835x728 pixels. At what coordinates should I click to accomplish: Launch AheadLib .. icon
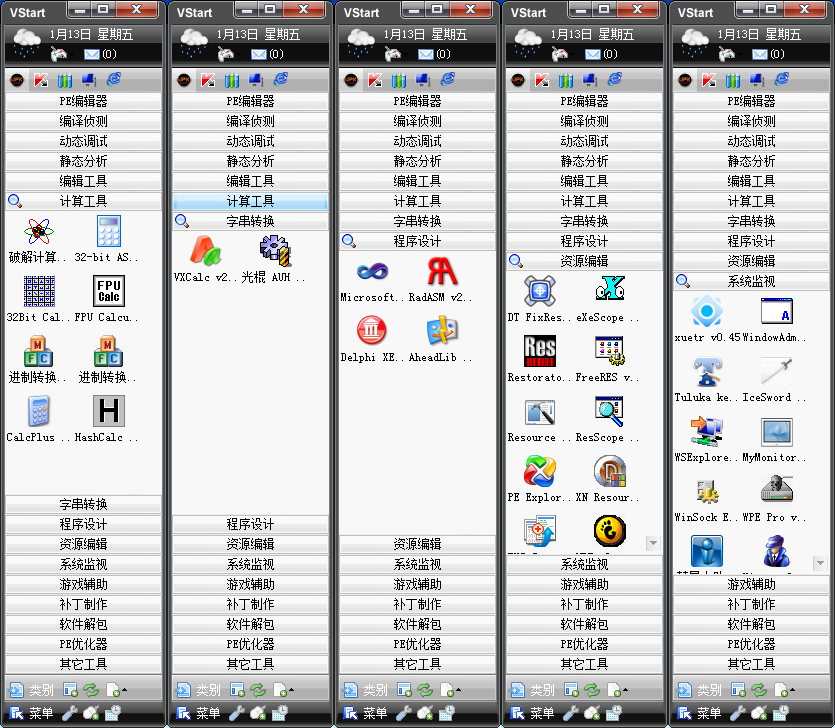(442, 331)
